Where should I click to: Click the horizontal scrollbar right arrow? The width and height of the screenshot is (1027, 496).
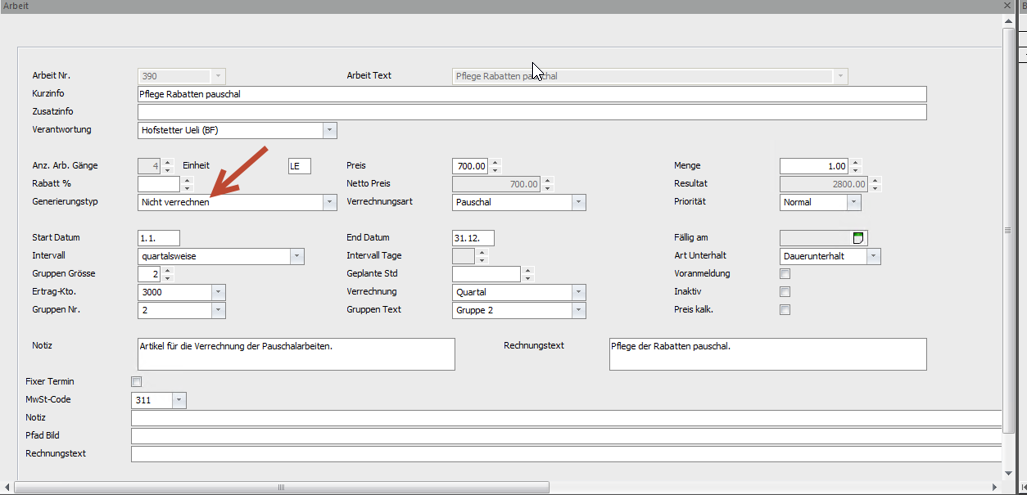995,487
